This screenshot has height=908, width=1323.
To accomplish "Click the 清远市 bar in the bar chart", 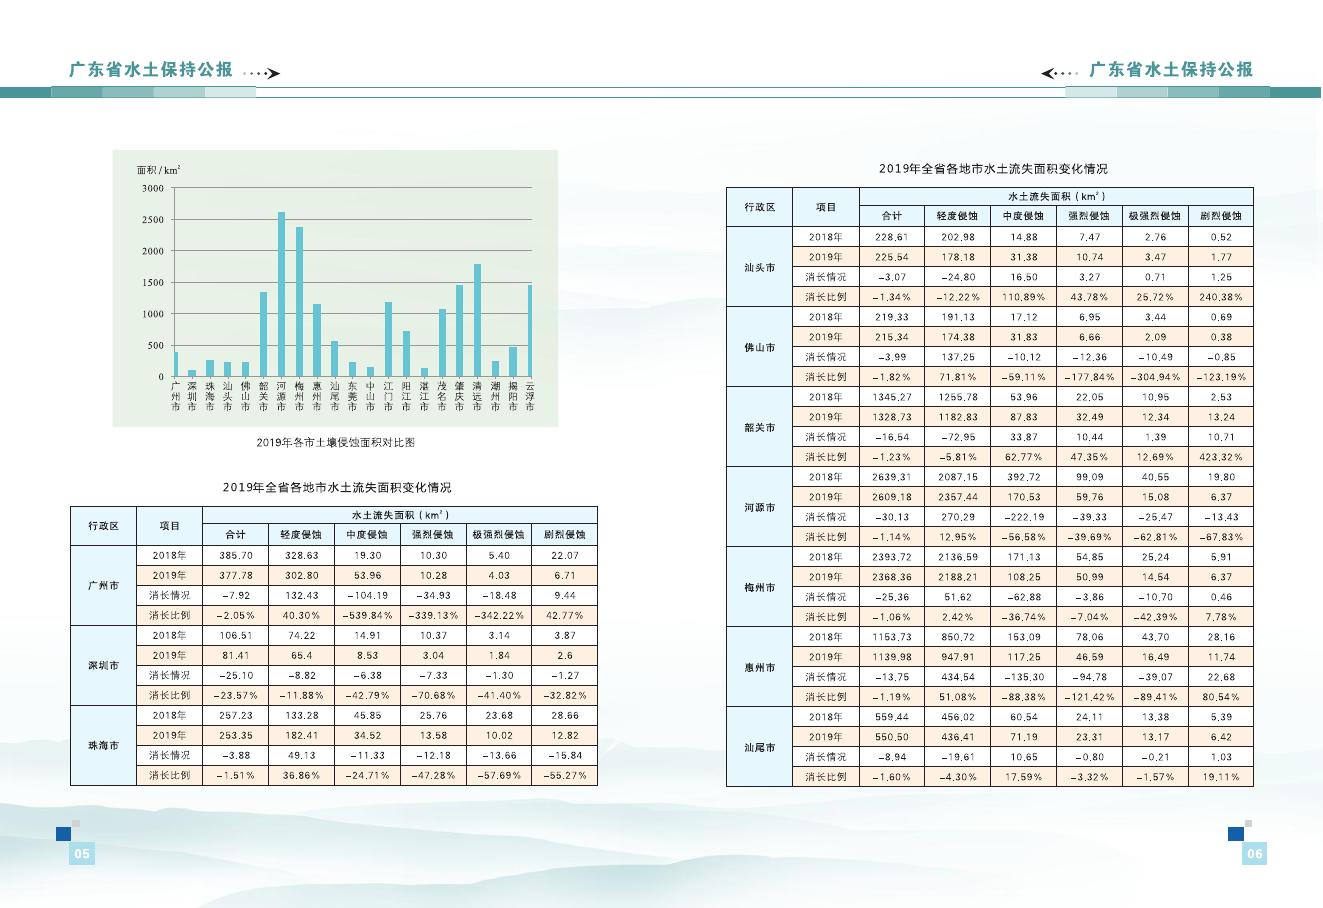I will point(478,321).
